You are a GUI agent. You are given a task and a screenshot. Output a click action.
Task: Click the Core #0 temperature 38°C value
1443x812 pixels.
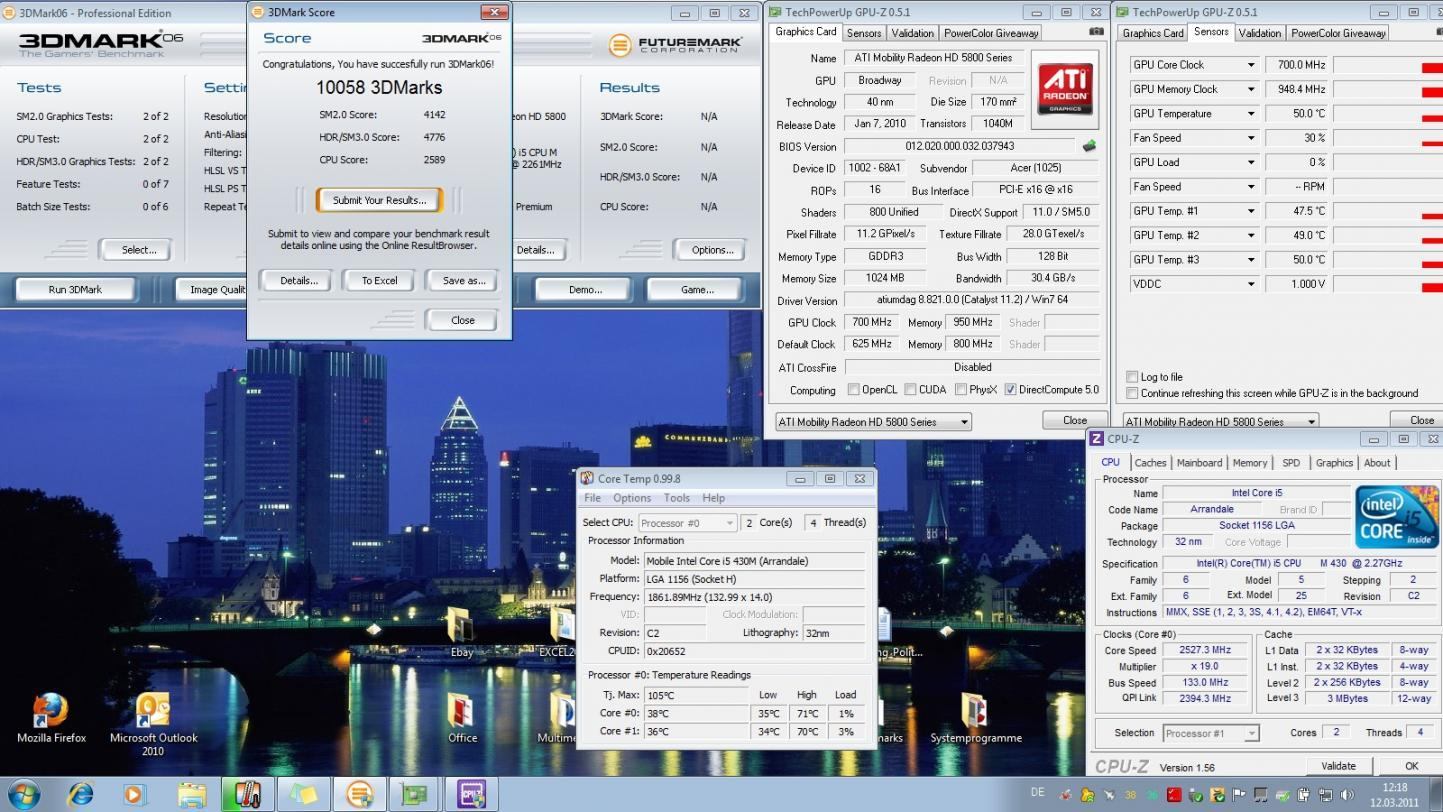pos(696,713)
